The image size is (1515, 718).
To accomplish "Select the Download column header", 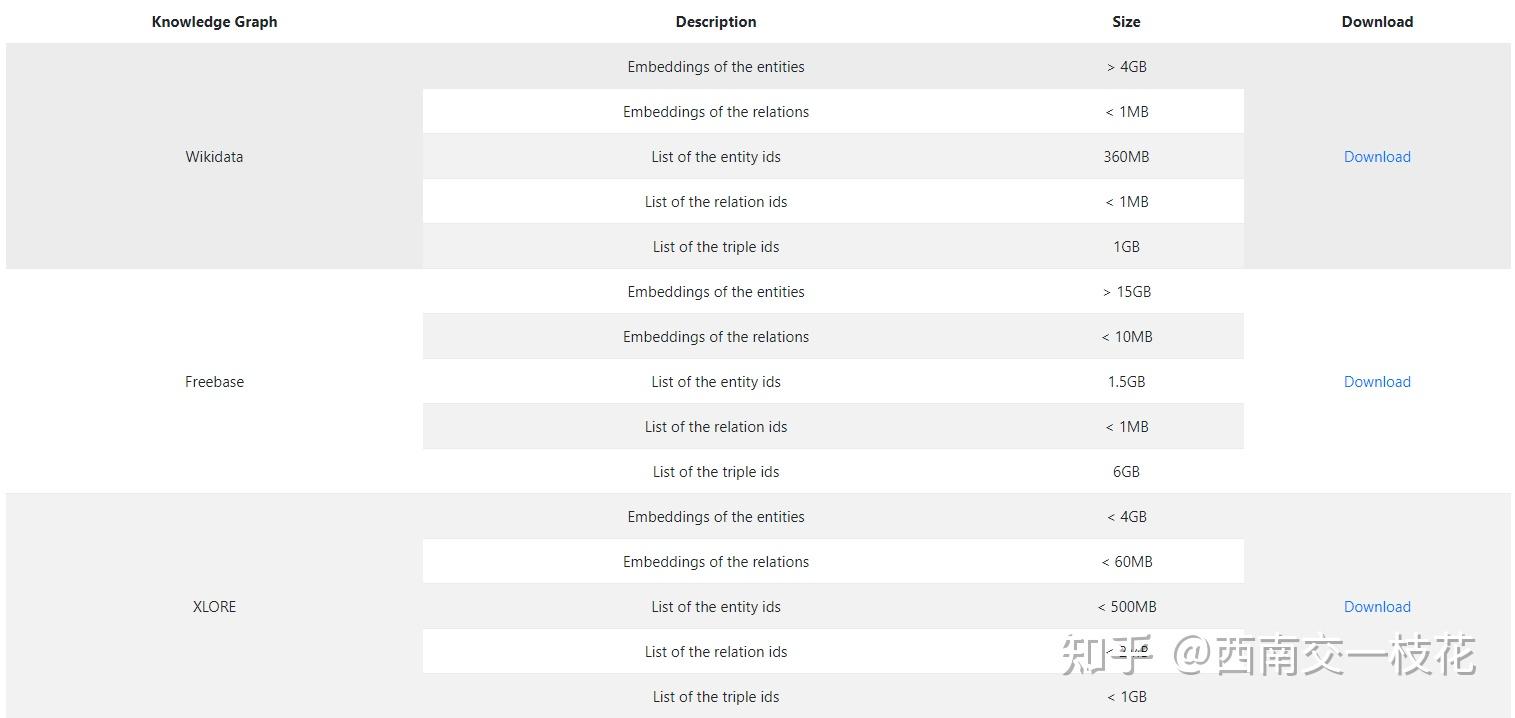I will click(x=1377, y=22).
